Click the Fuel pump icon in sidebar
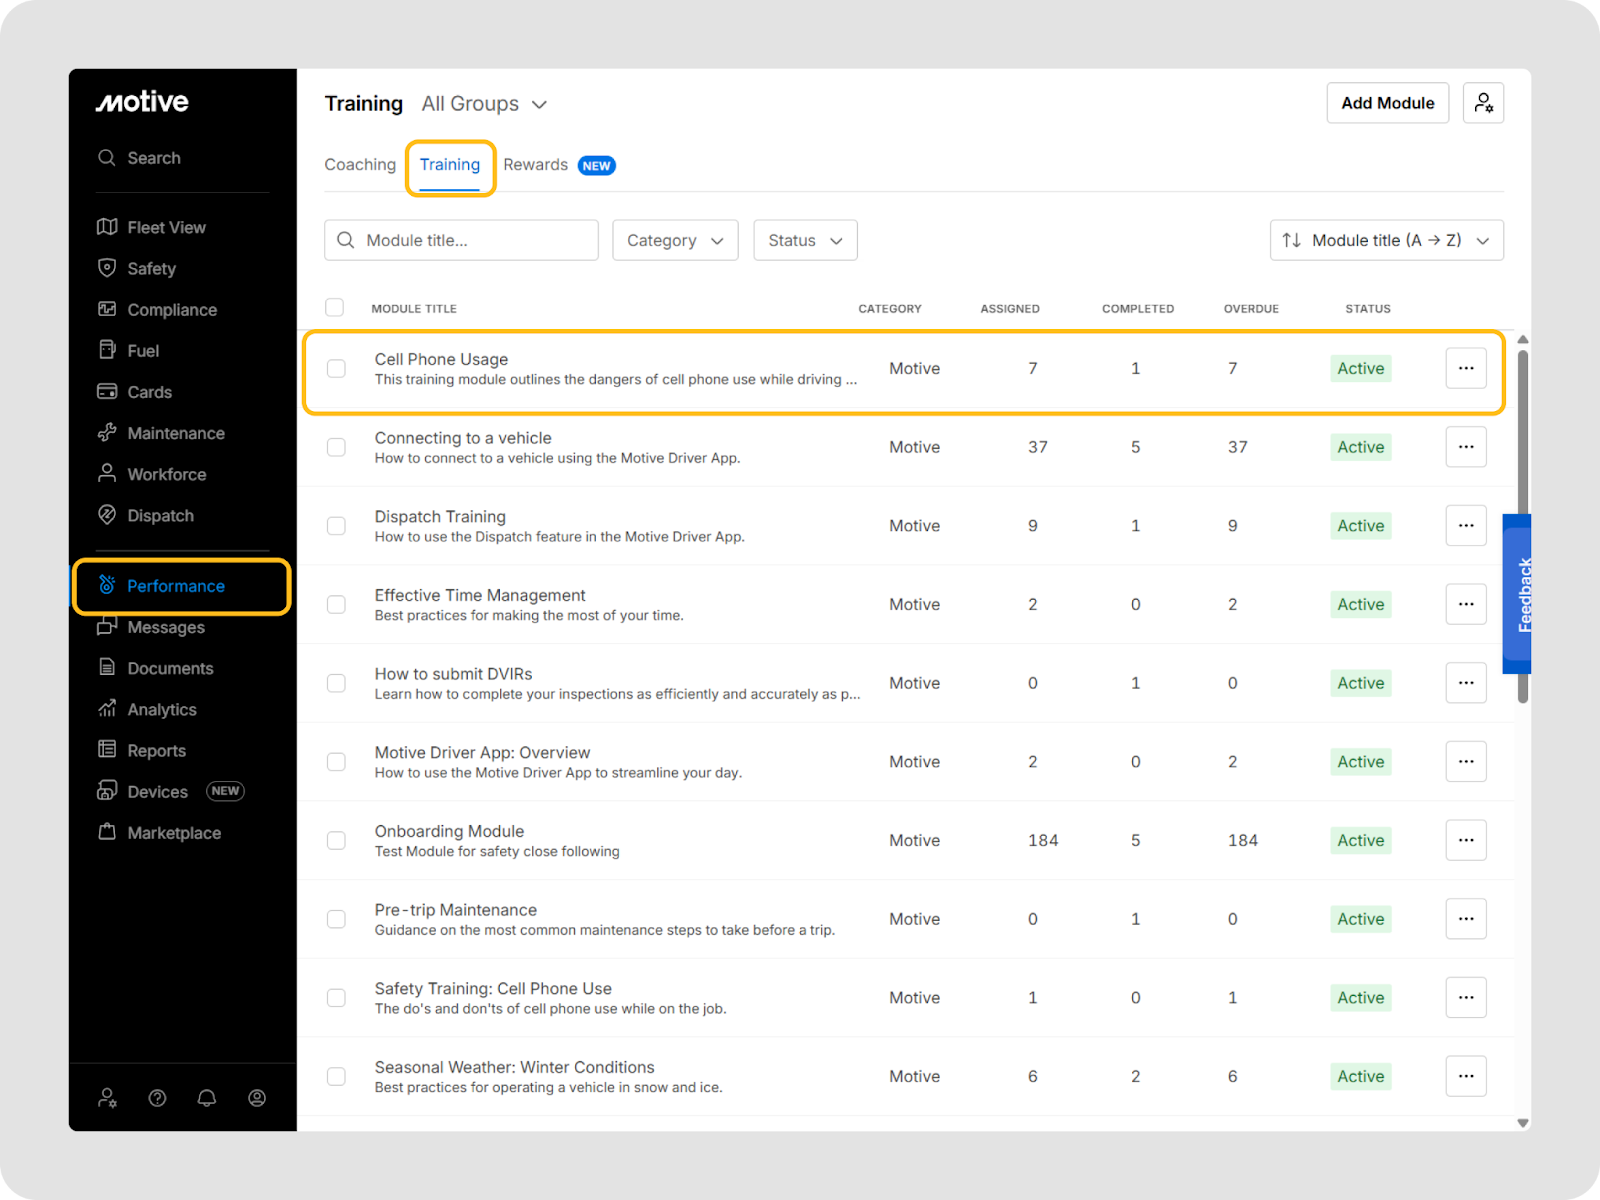This screenshot has height=1200, width=1600. click(107, 350)
